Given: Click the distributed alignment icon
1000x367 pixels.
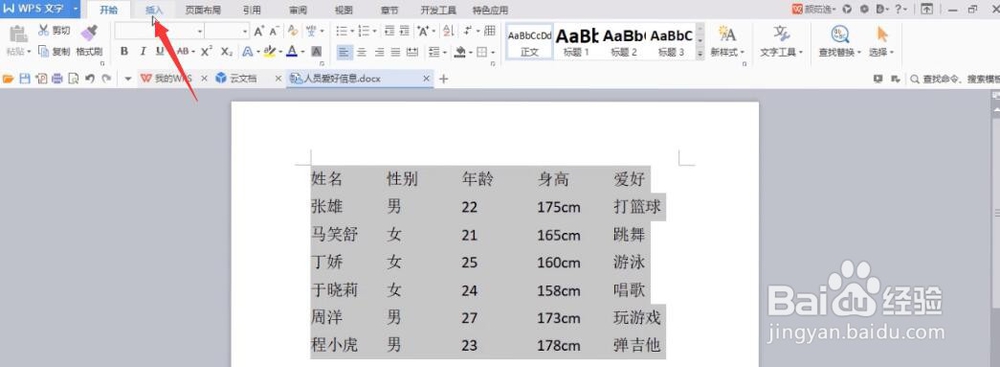Looking at the screenshot, I should (x=413, y=52).
